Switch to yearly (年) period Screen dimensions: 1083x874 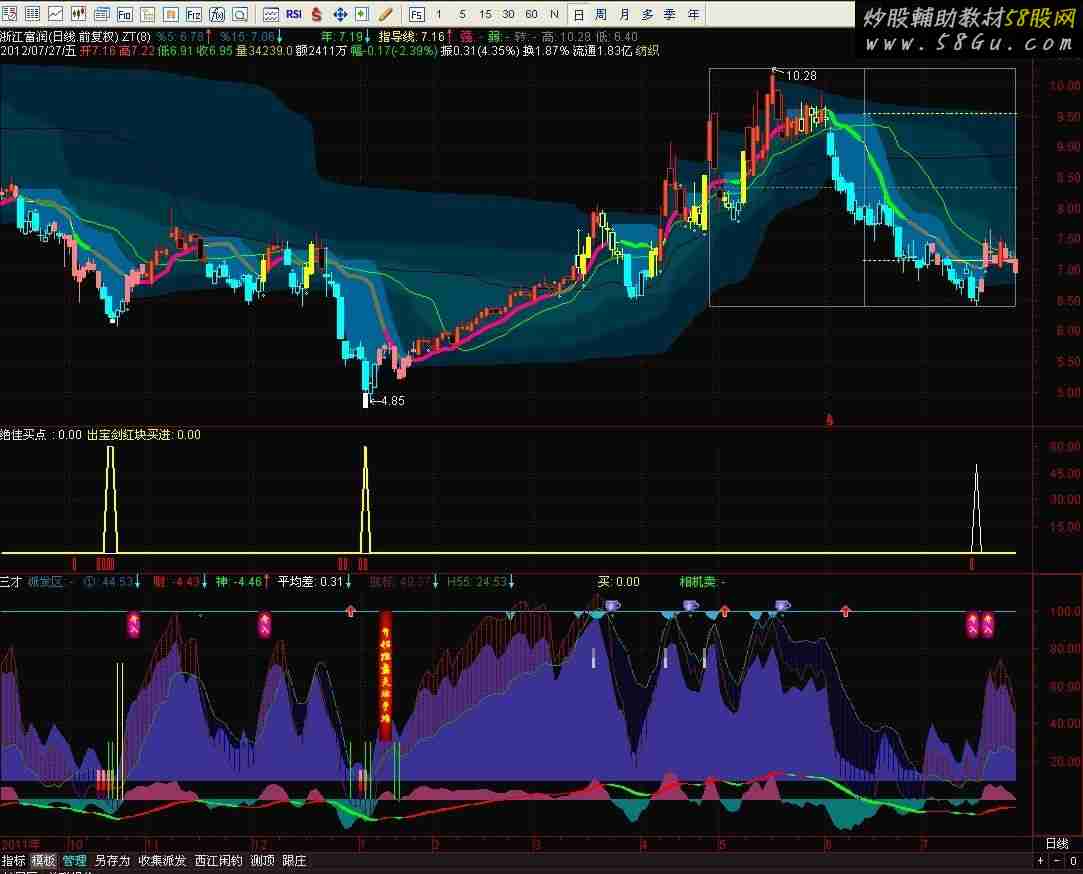[693, 14]
